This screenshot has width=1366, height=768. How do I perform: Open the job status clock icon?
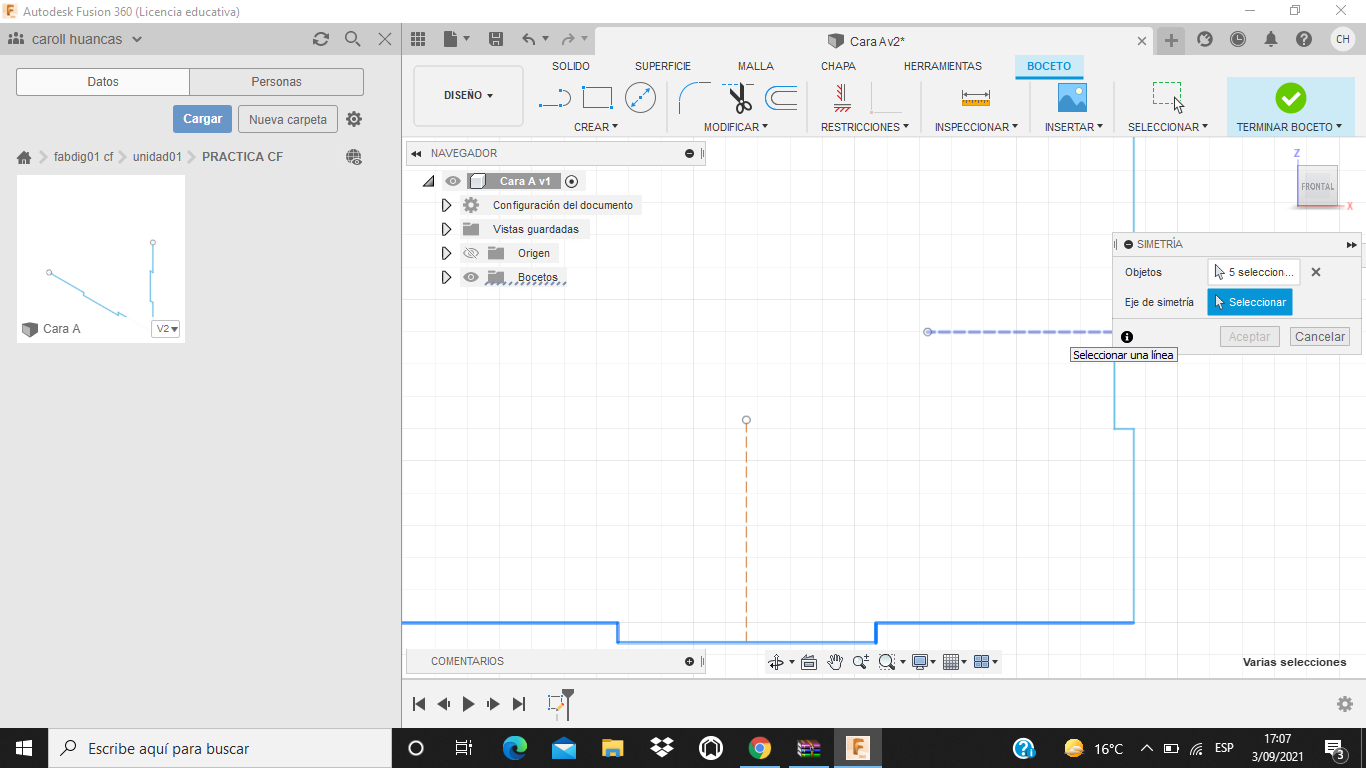(x=1238, y=39)
